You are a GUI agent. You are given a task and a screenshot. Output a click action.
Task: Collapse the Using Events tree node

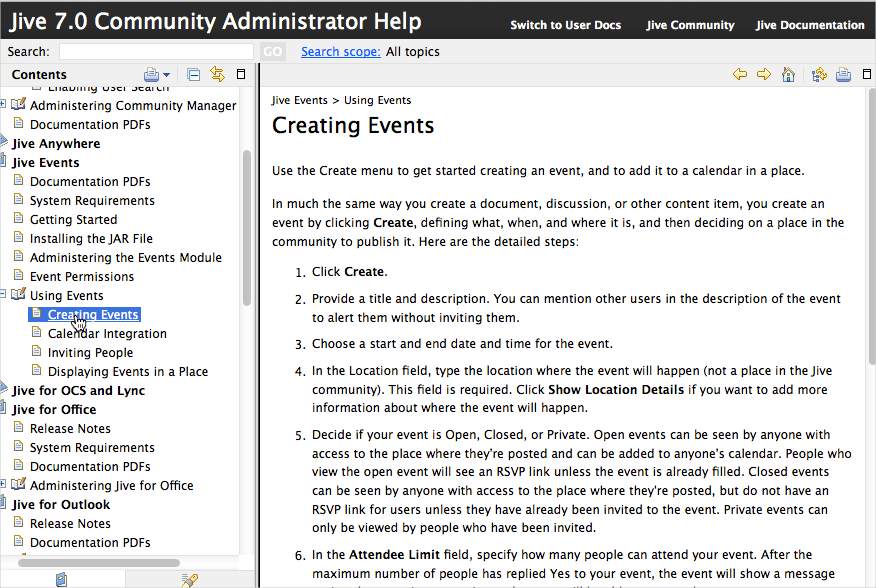pyautogui.click(x=3, y=294)
